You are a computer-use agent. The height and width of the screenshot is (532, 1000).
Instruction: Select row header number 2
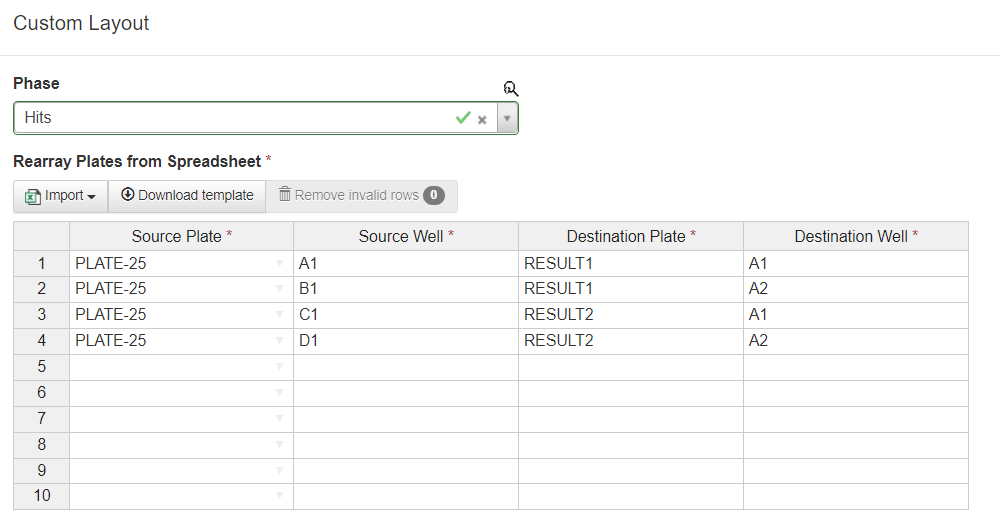(41, 289)
